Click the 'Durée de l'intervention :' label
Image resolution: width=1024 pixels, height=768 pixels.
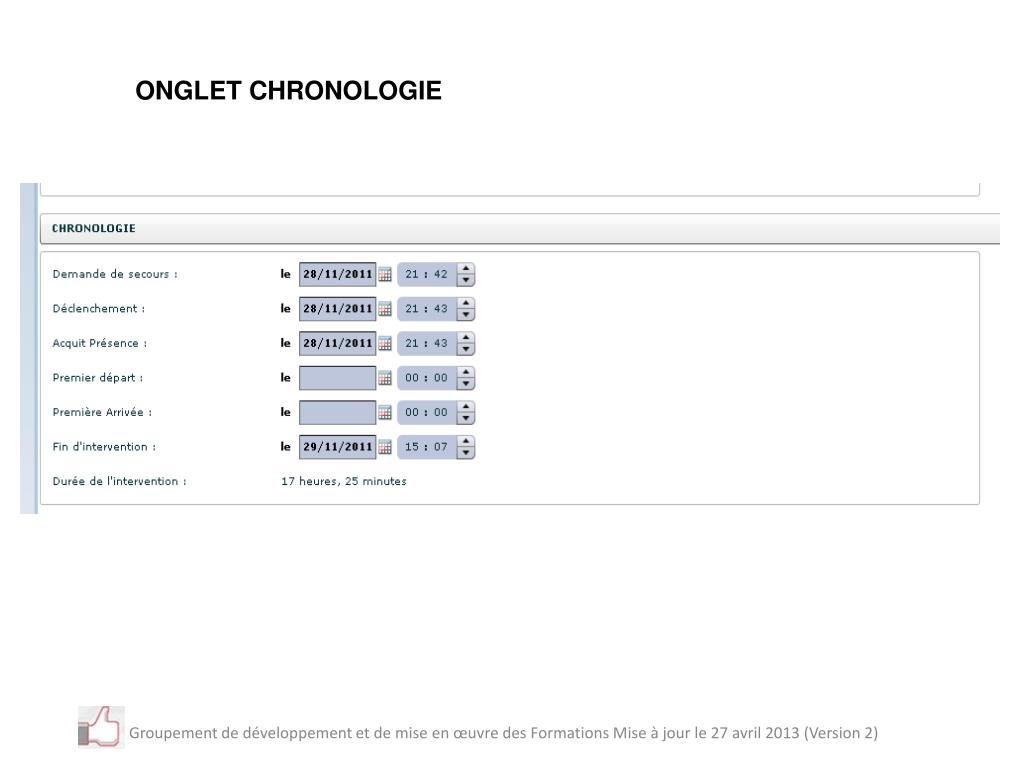click(120, 481)
